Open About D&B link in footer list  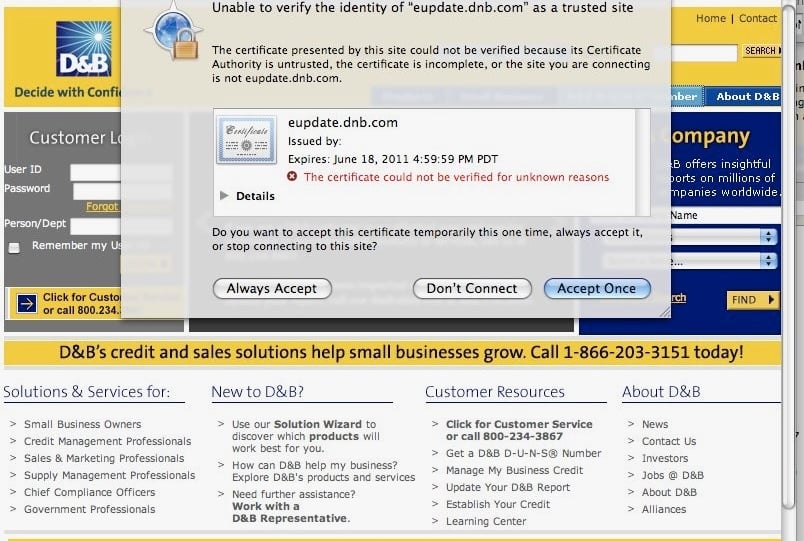pos(669,492)
